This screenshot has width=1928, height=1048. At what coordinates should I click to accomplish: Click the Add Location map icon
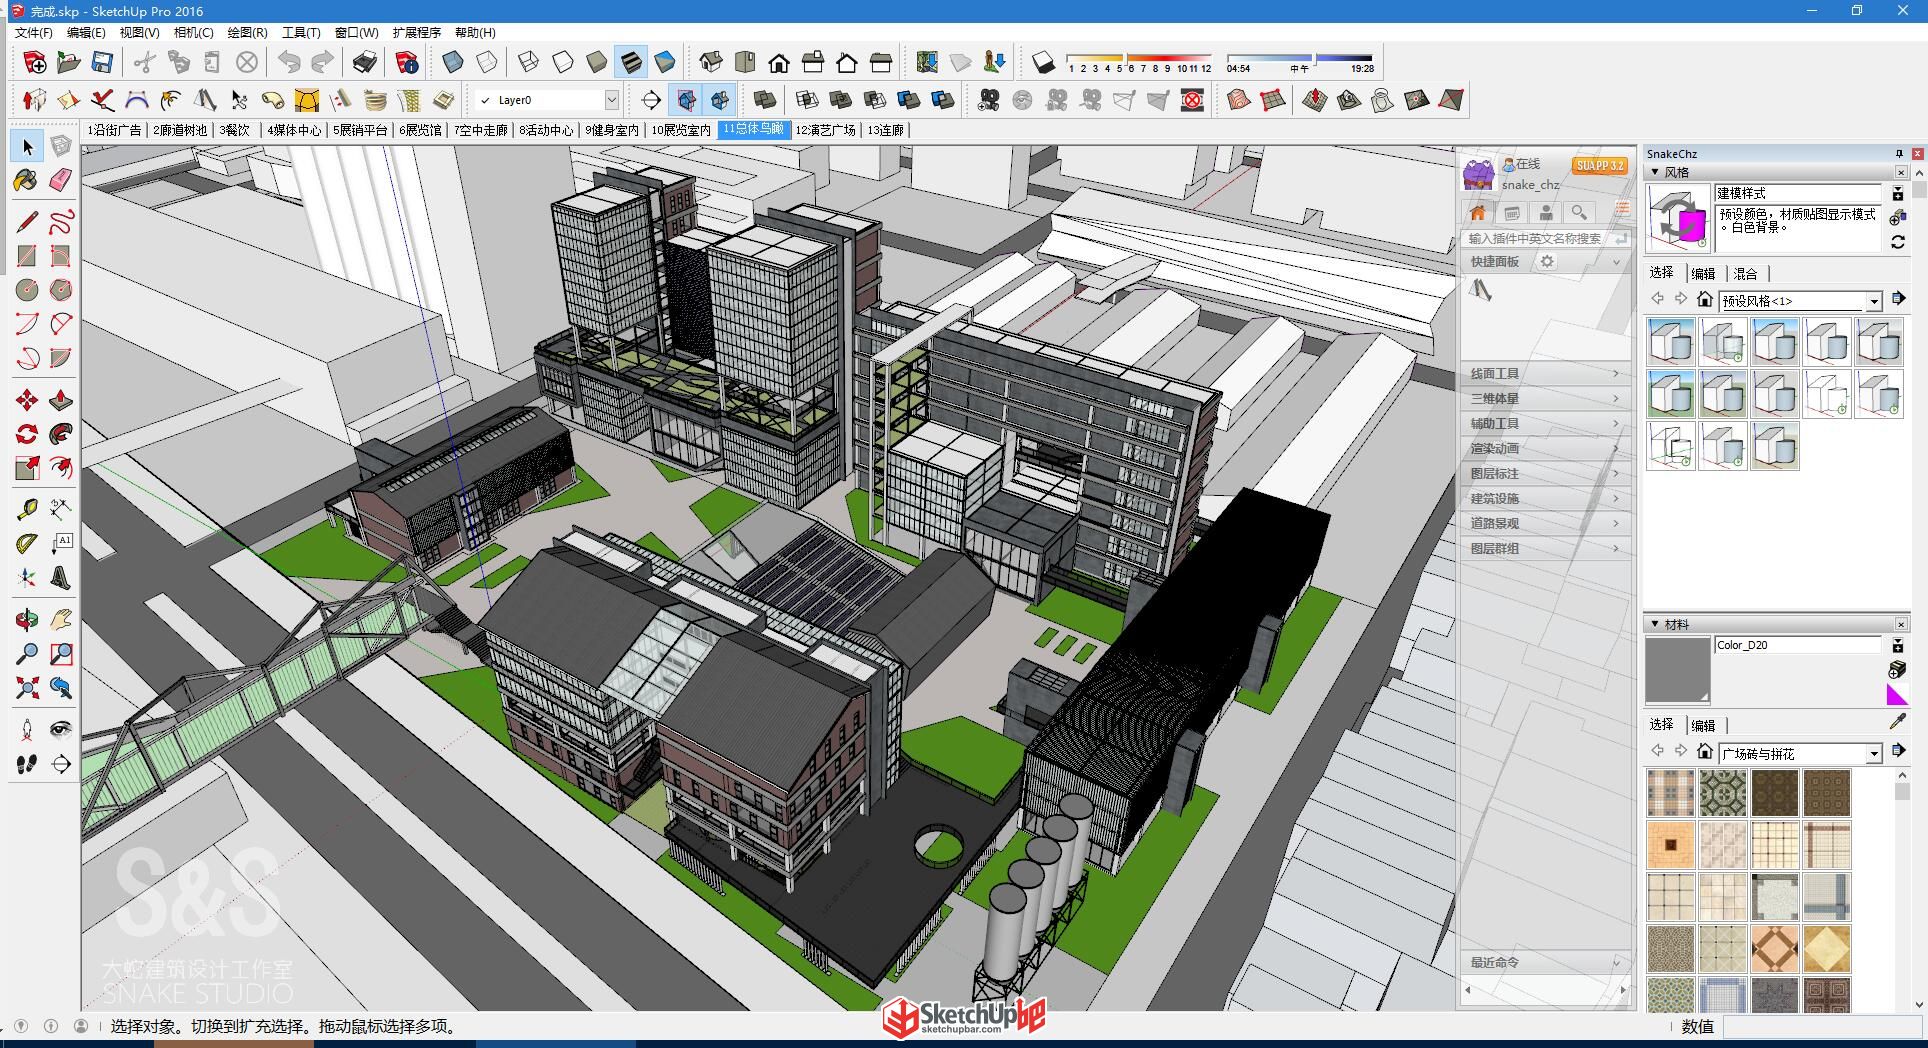927,63
